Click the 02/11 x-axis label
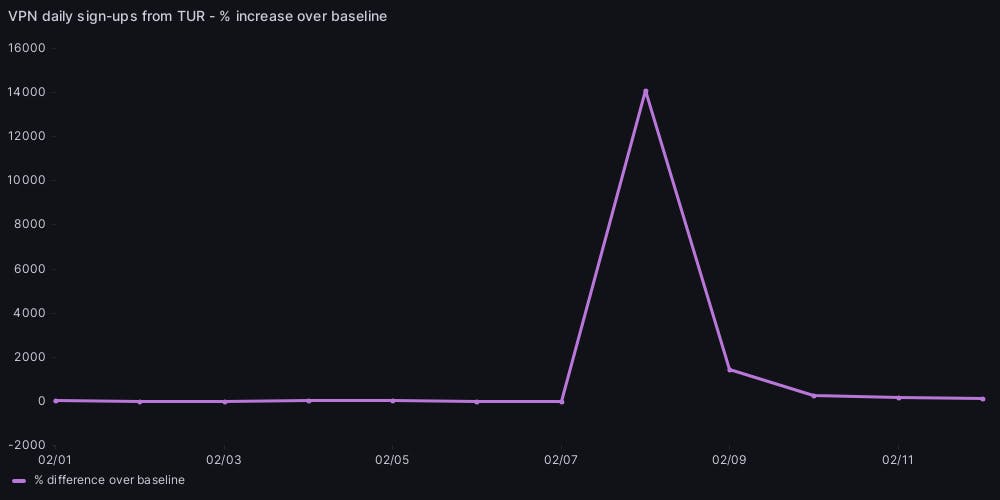This screenshot has width=1000, height=500. click(x=898, y=460)
